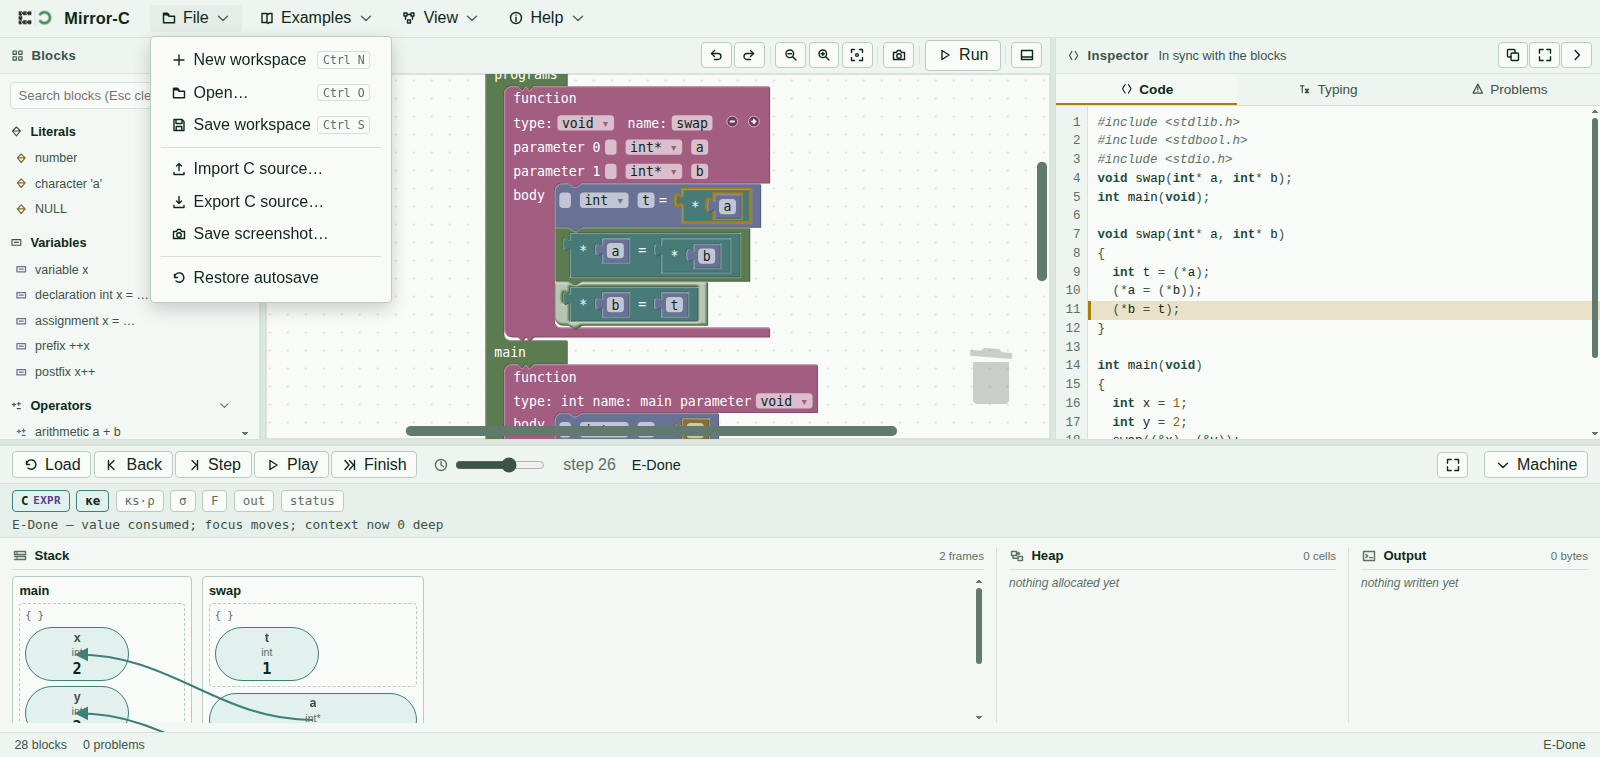Take a workspace screenshot with camera icon
The image size is (1600, 757).
point(899,55)
